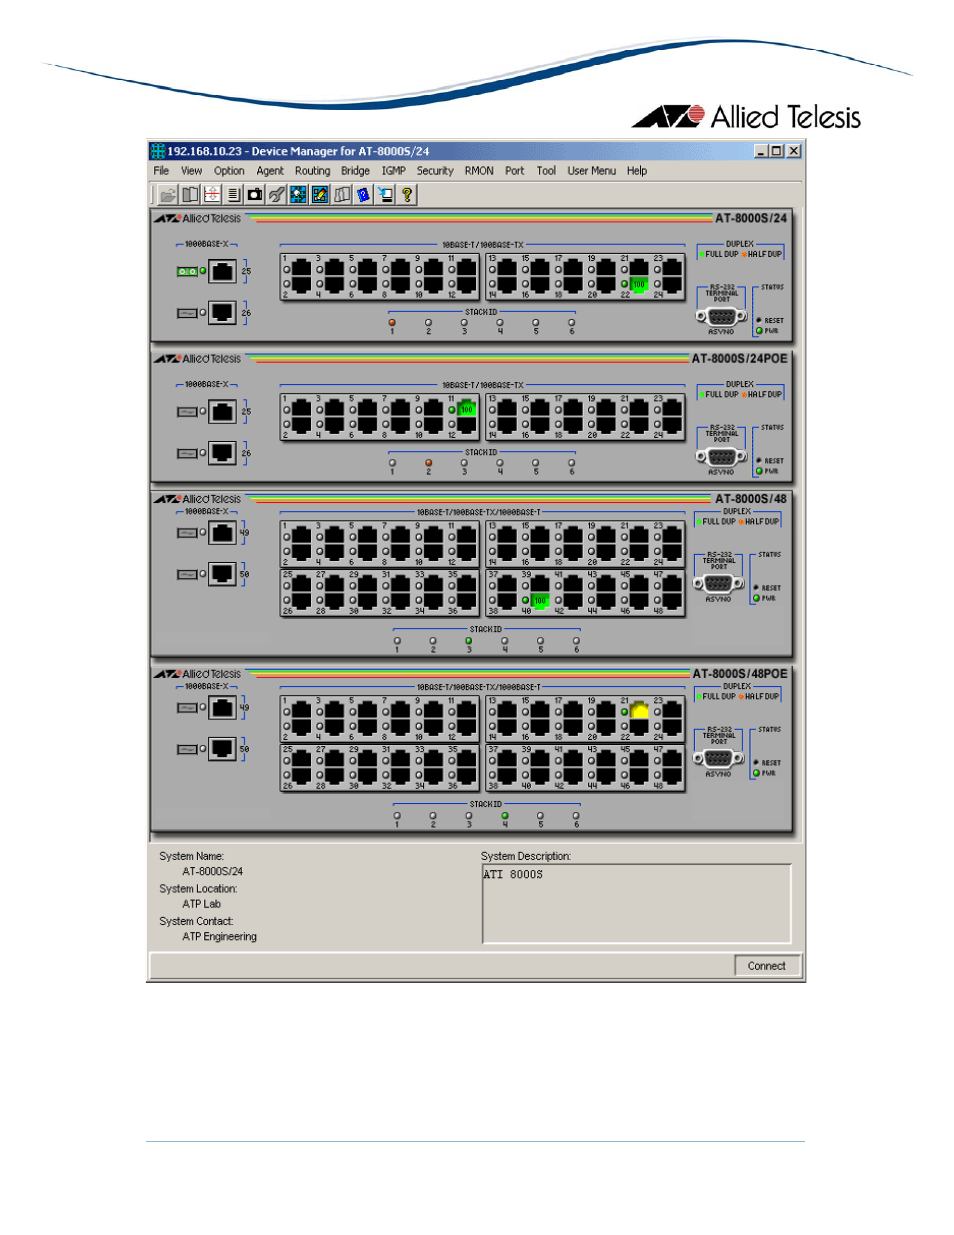Click the Connect button
Screen dimensions: 954x1235
coord(767,966)
